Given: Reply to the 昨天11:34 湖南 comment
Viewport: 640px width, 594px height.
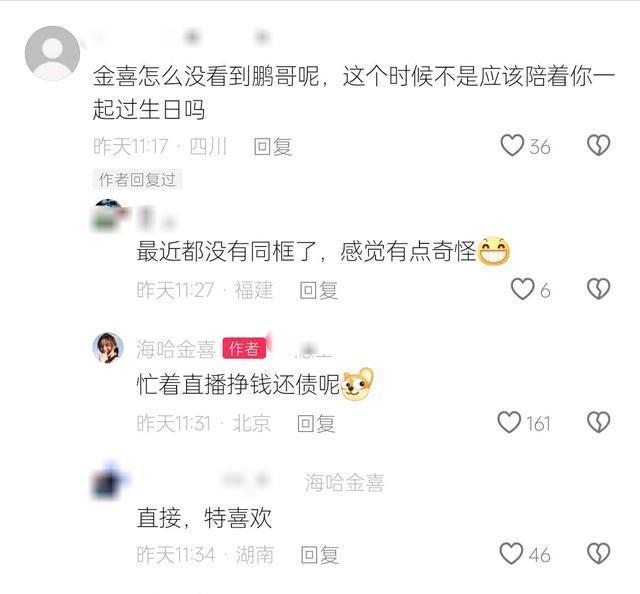Looking at the screenshot, I should click(x=320, y=555).
